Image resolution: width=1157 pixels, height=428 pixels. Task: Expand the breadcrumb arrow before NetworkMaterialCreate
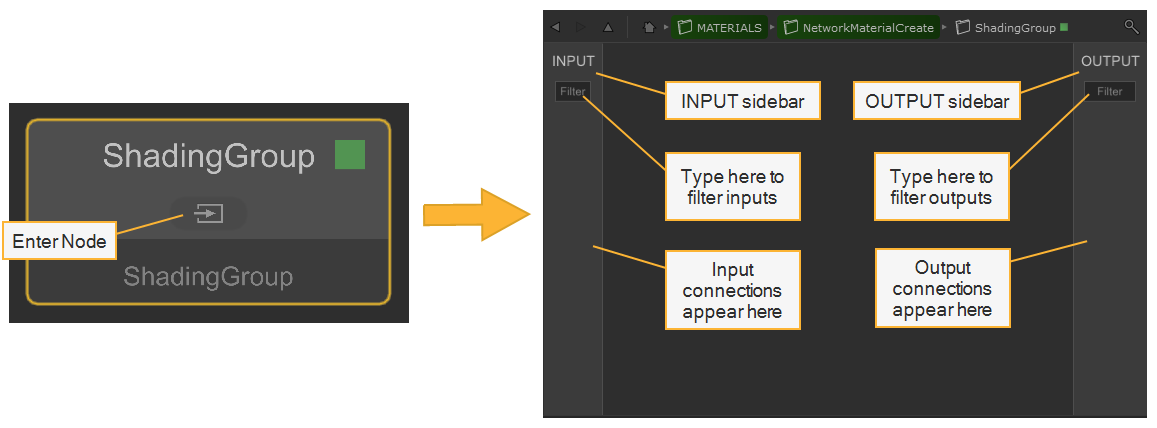point(773,28)
